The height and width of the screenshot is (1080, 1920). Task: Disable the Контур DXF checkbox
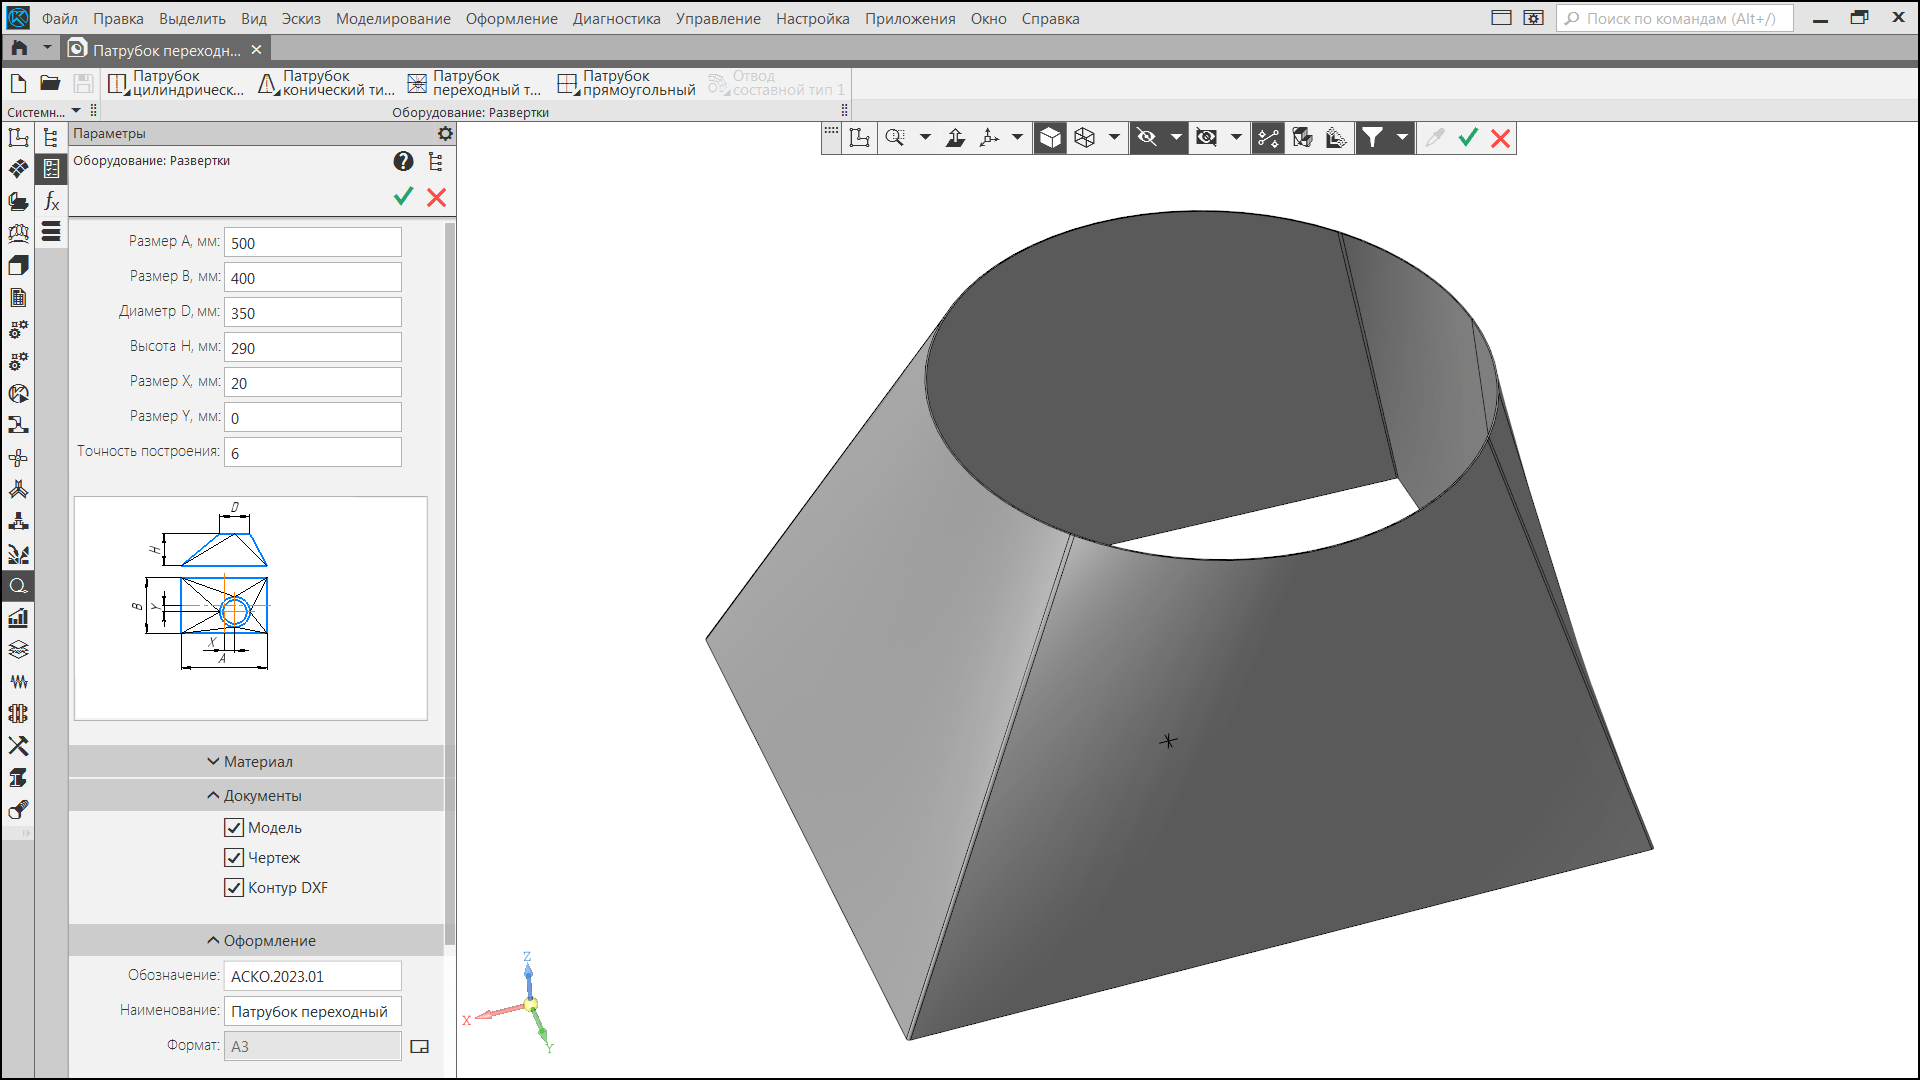[x=234, y=887]
